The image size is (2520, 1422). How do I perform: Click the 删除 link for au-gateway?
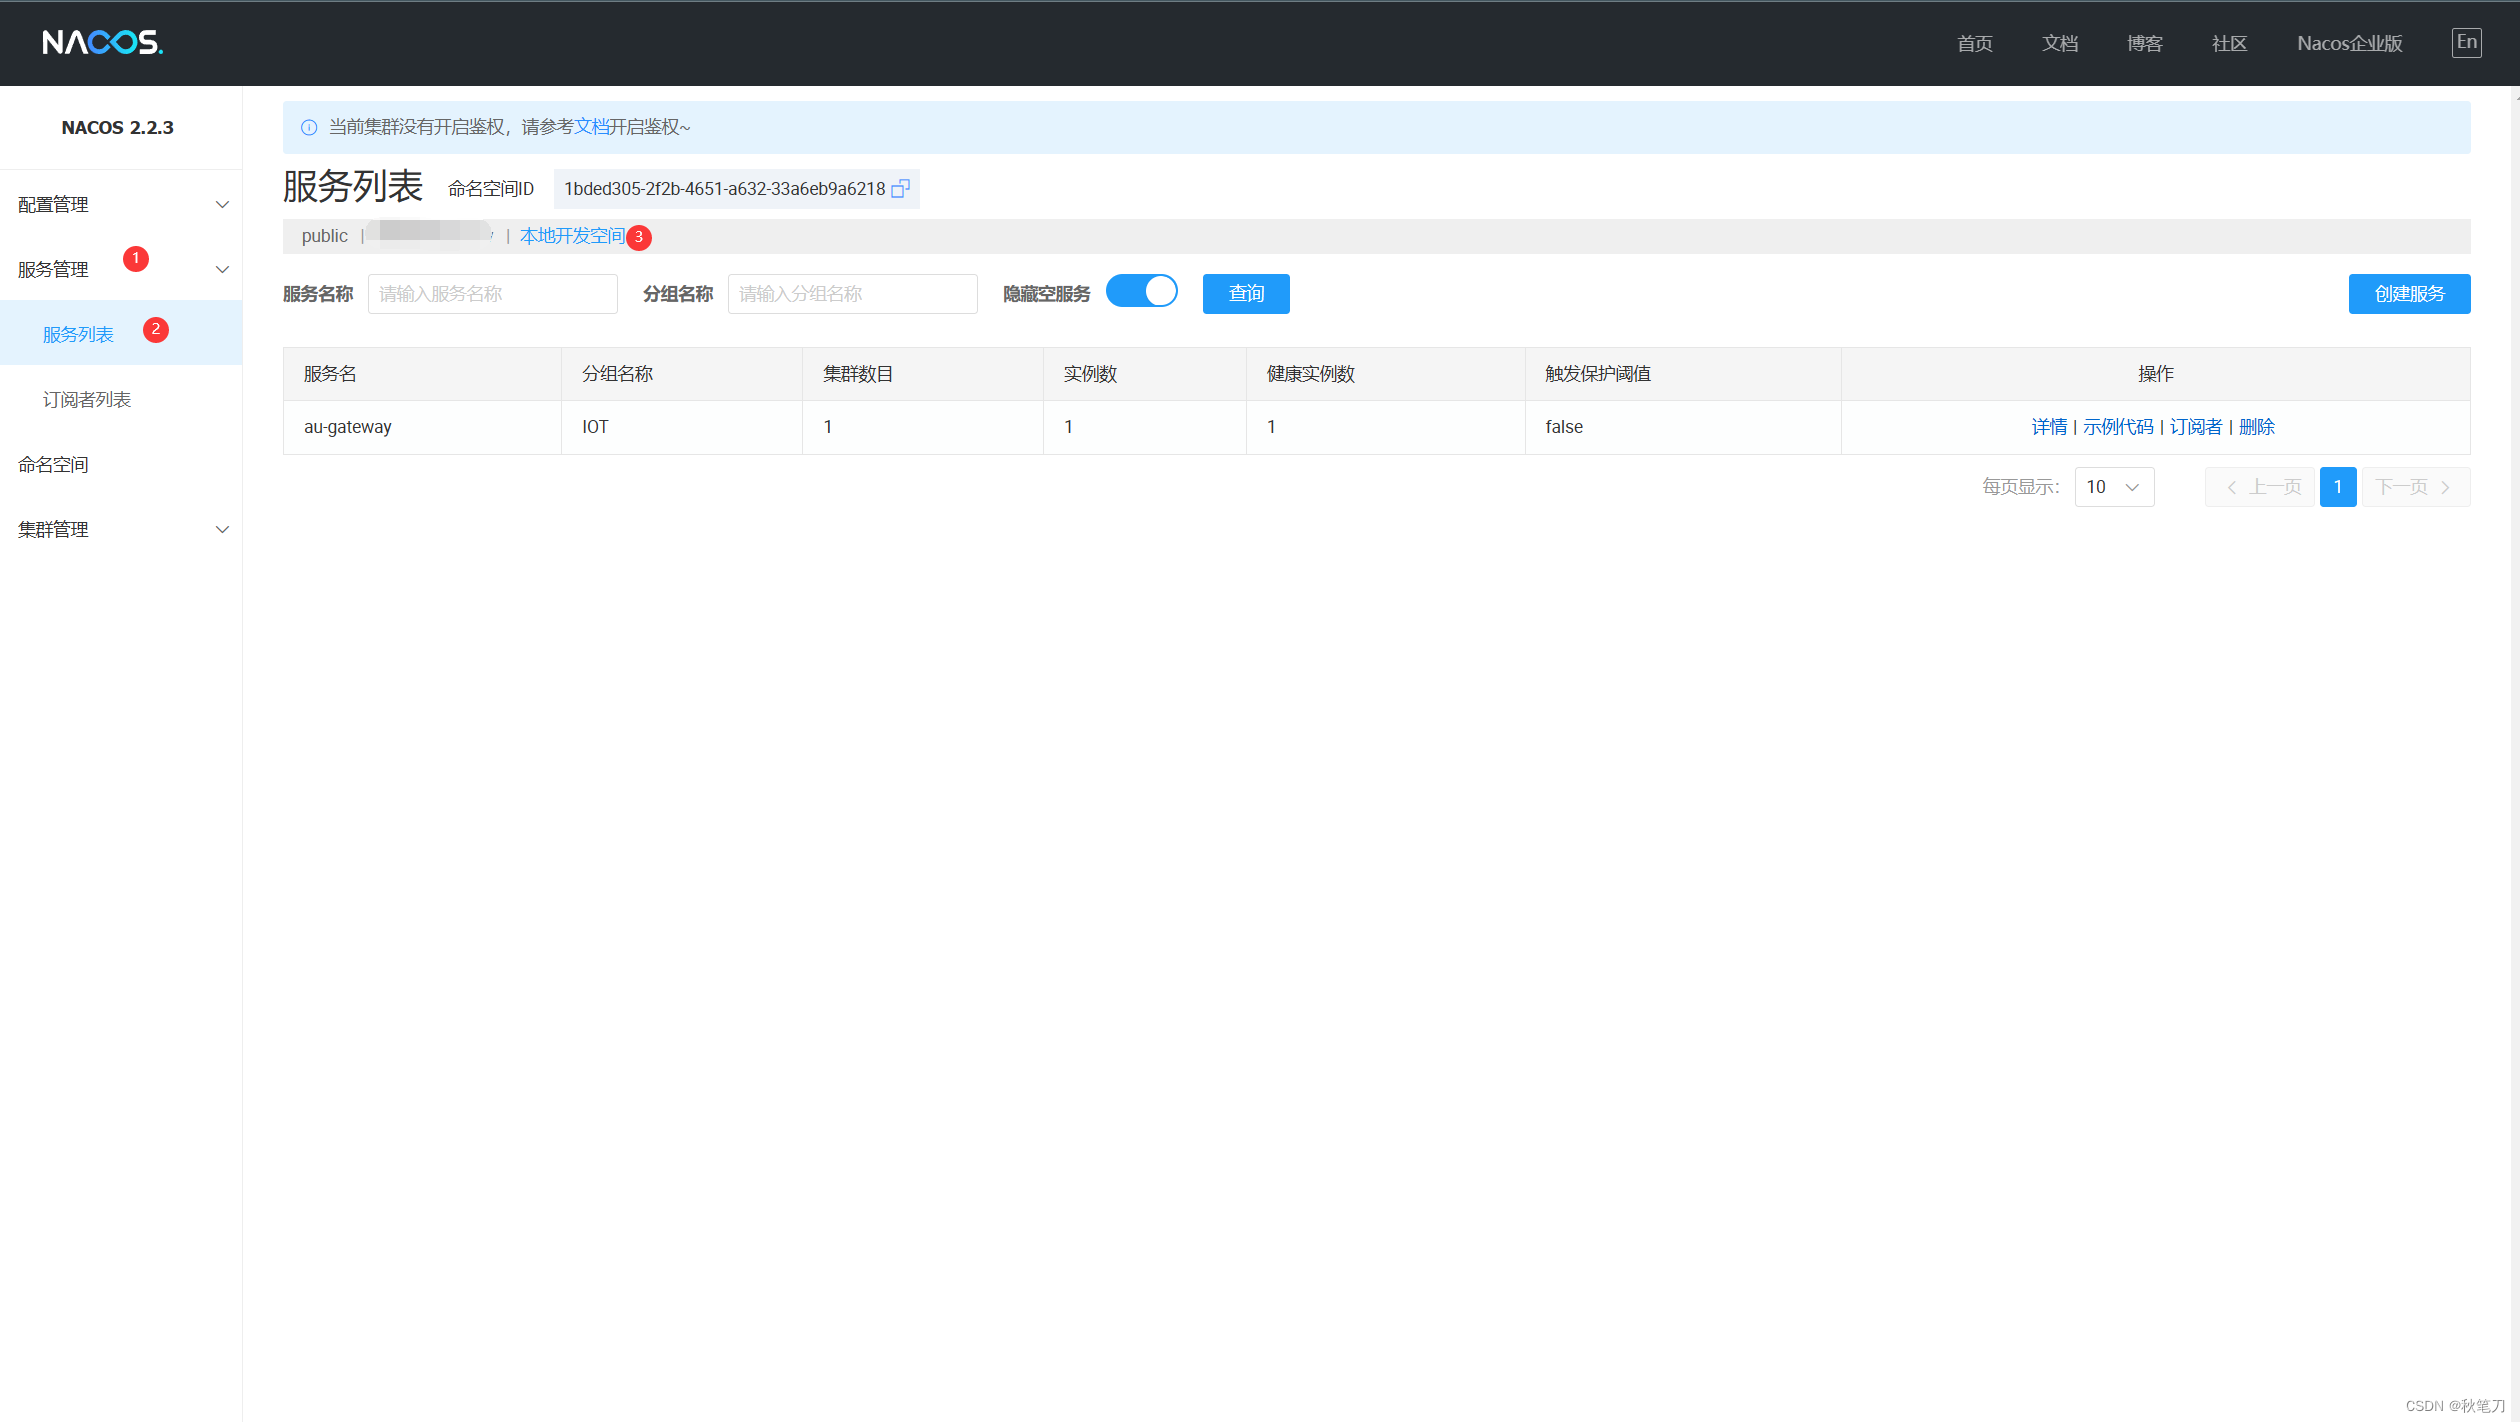click(x=2256, y=427)
